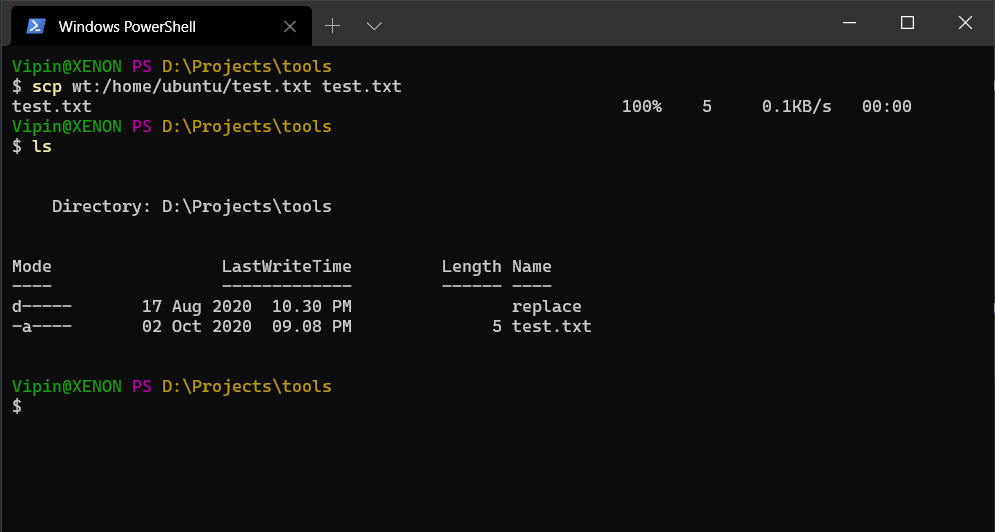Click the '17 Aug 2020' date
Screen dimensions: 995x532
(x=197, y=307)
